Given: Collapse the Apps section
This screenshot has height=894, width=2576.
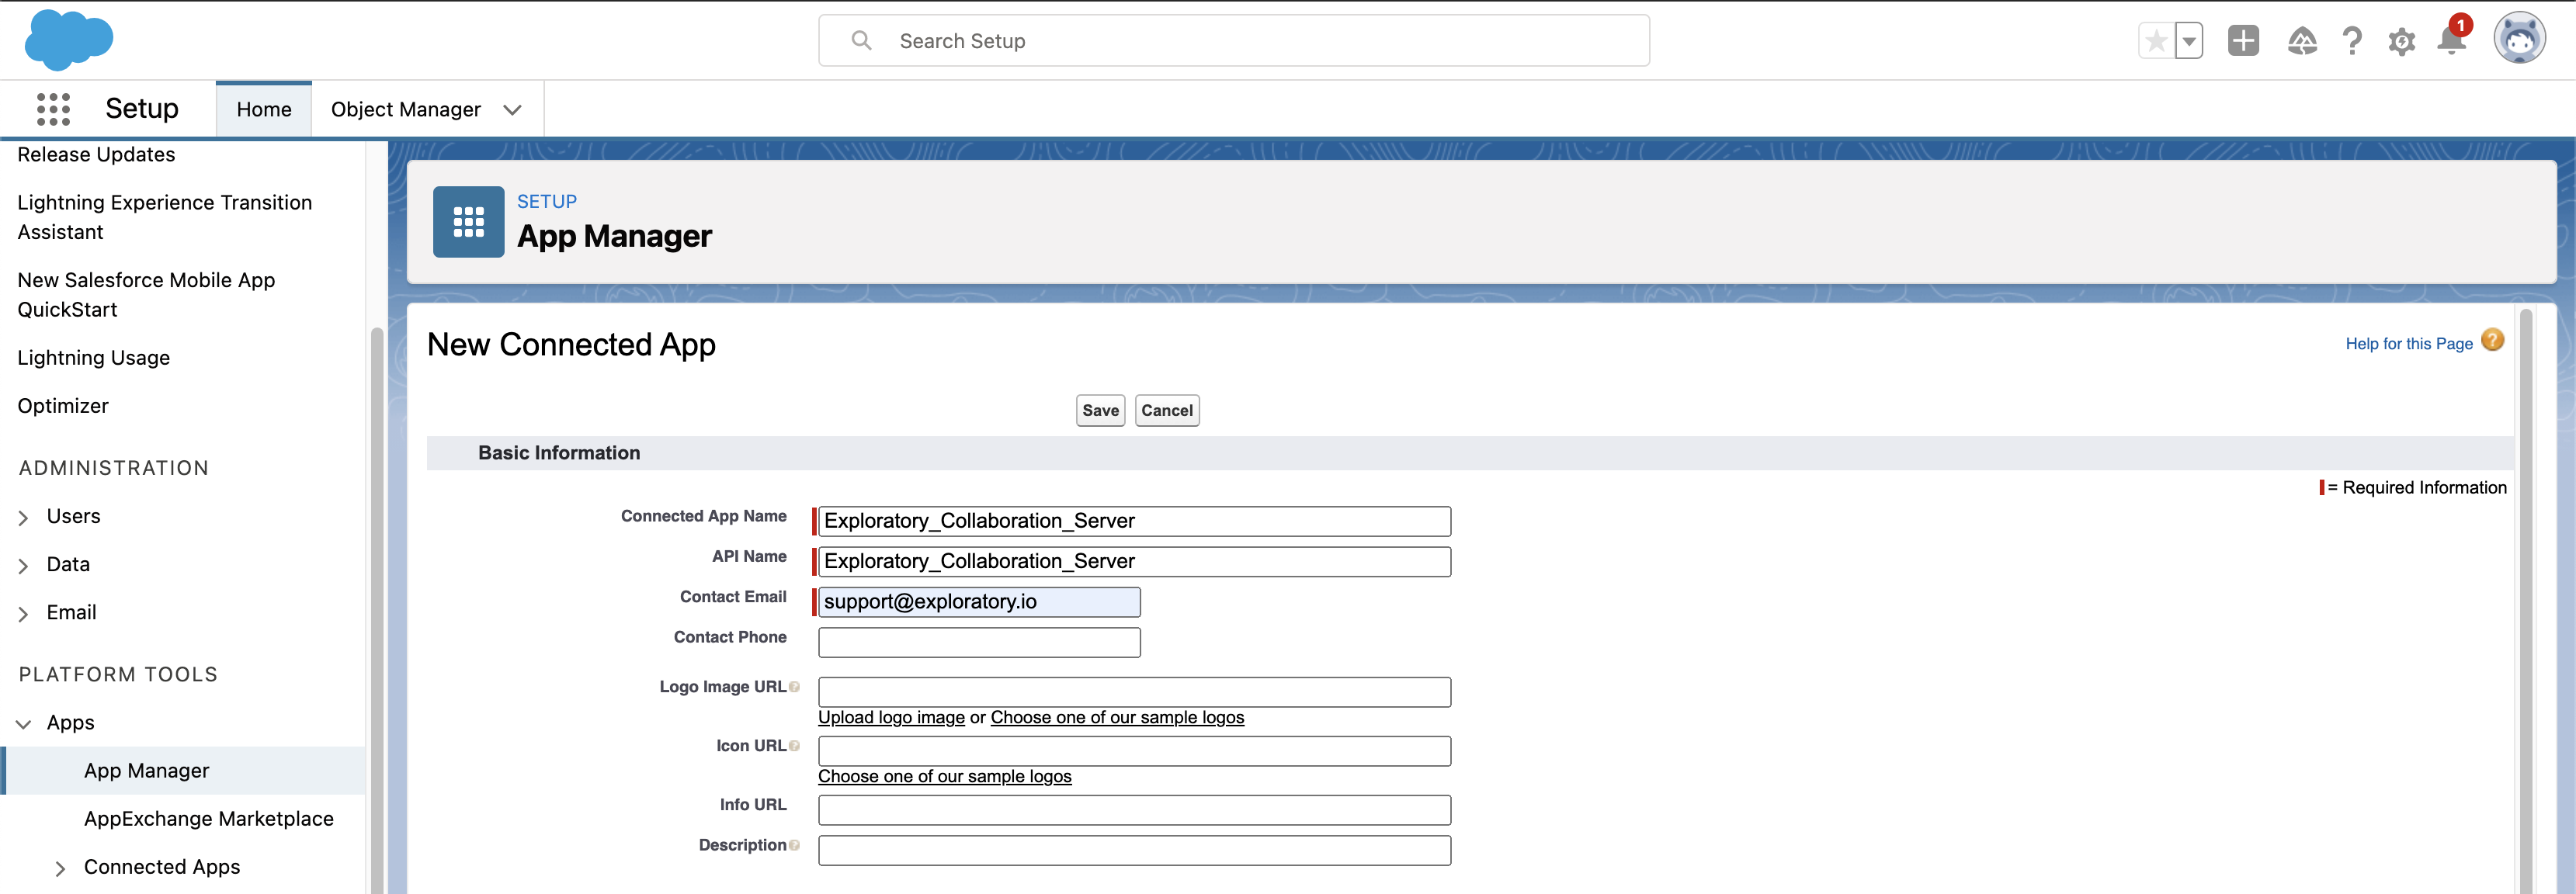Looking at the screenshot, I should click(24, 723).
